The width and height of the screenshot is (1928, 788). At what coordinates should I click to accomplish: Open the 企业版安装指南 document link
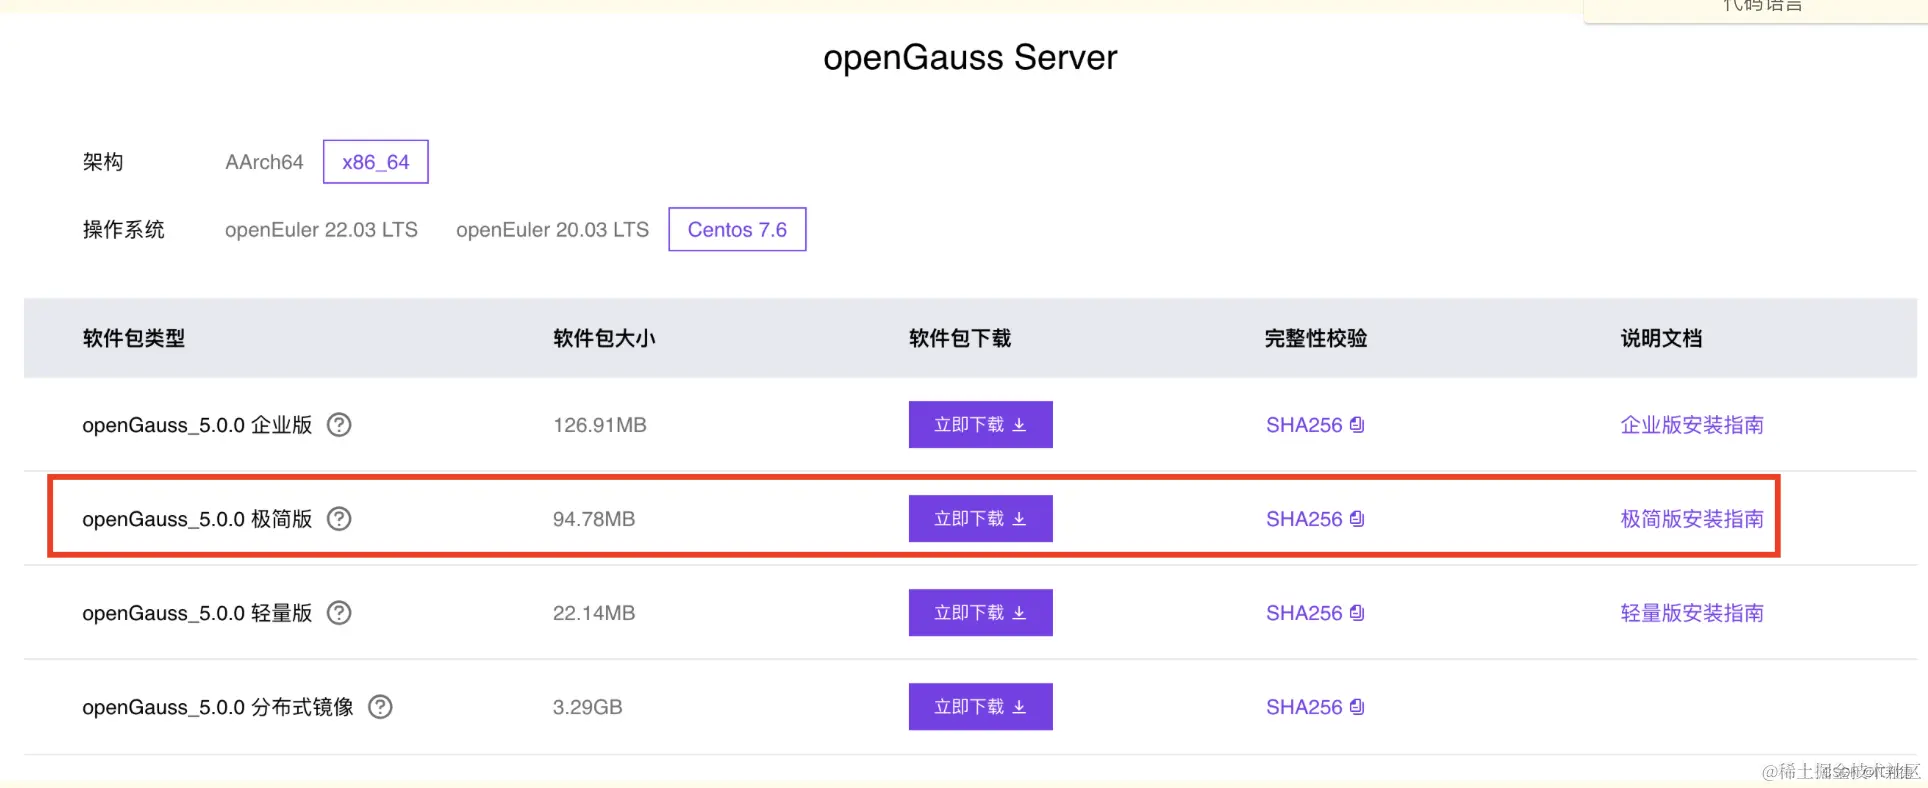coord(1692,425)
